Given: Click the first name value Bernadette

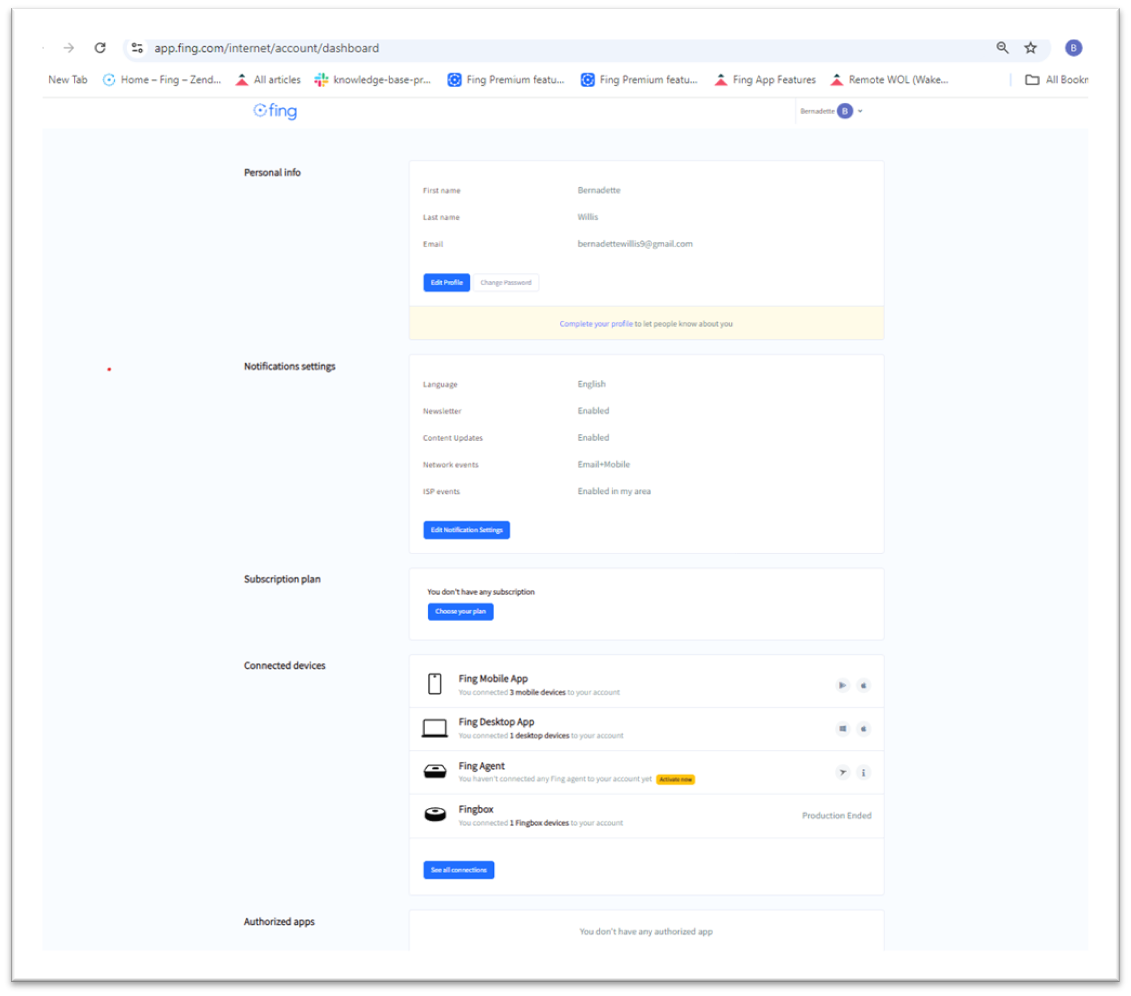Looking at the screenshot, I should point(599,190).
